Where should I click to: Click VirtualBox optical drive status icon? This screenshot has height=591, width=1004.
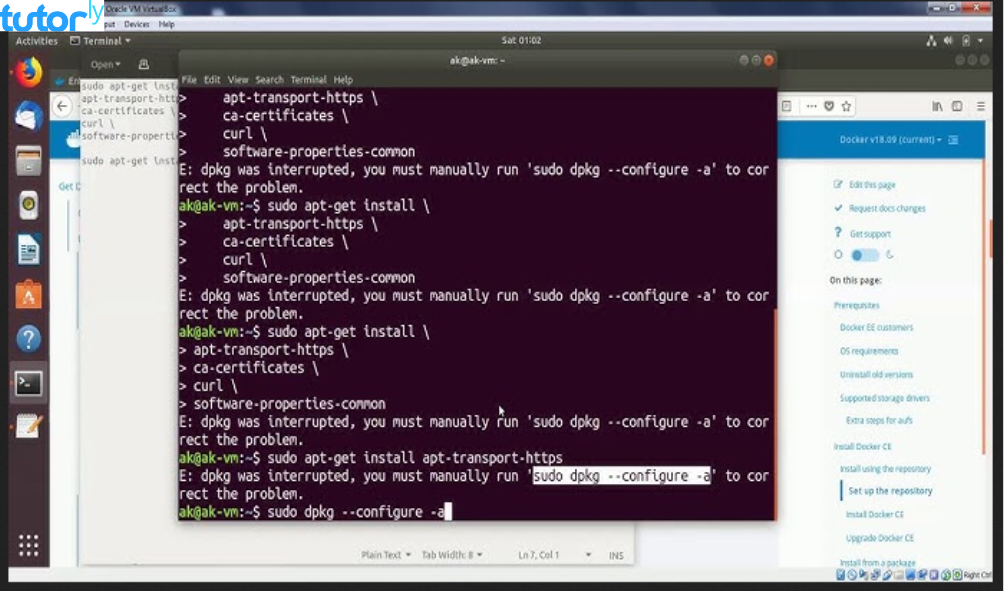852,574
